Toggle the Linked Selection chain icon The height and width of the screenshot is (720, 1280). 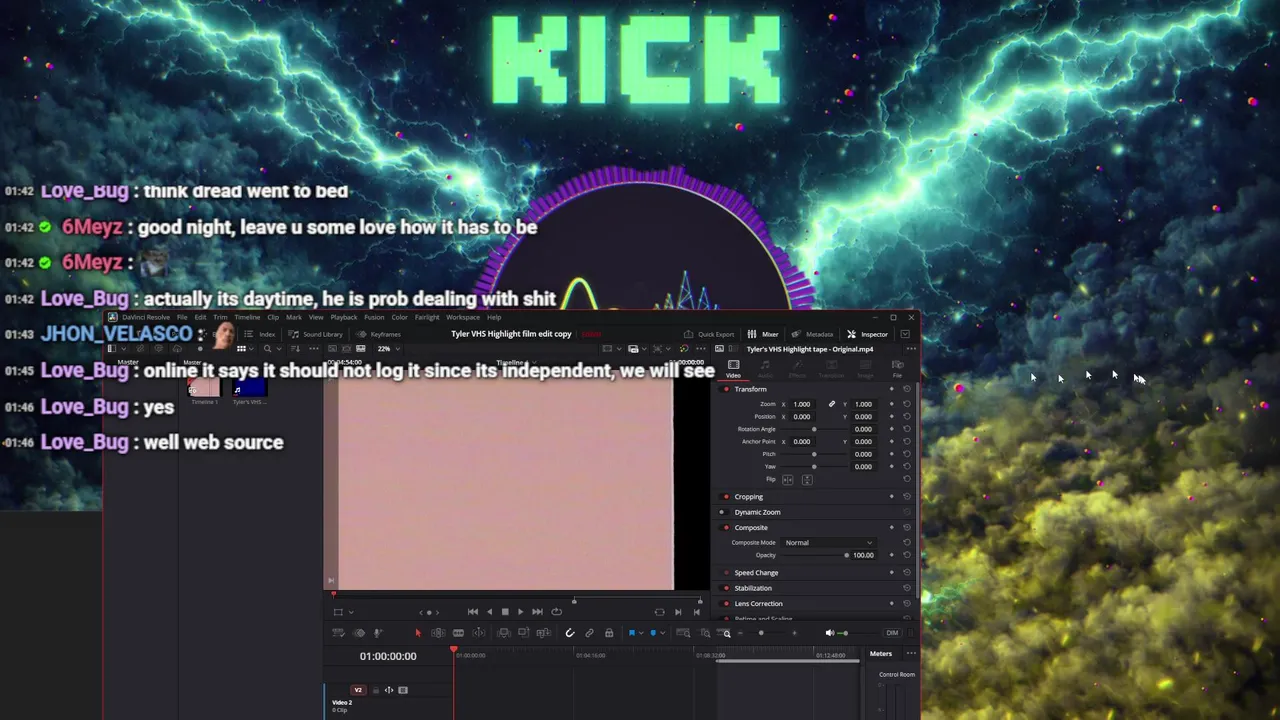pyautogui.click(x=589, y=633)
